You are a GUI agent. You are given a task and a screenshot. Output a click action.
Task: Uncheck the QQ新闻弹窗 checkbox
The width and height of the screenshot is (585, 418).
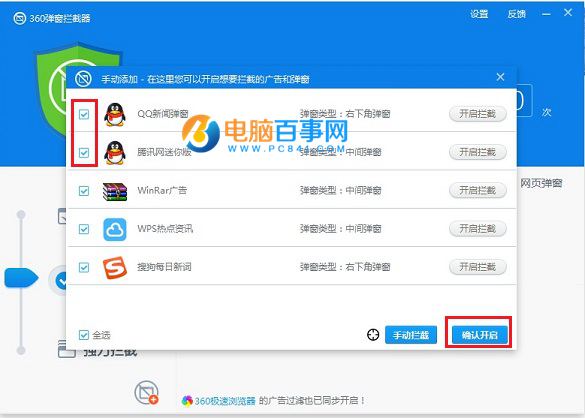click(x=84, y=114)
